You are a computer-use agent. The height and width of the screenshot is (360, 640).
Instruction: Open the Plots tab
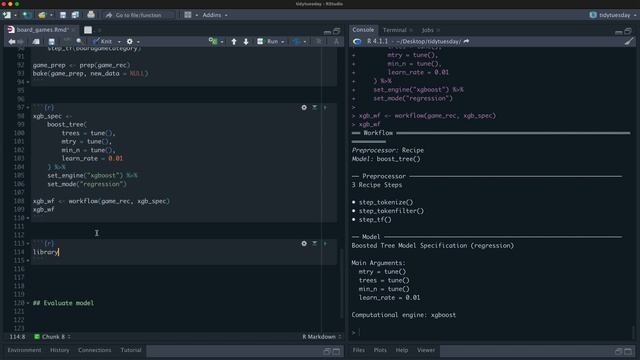pos(380,350)
